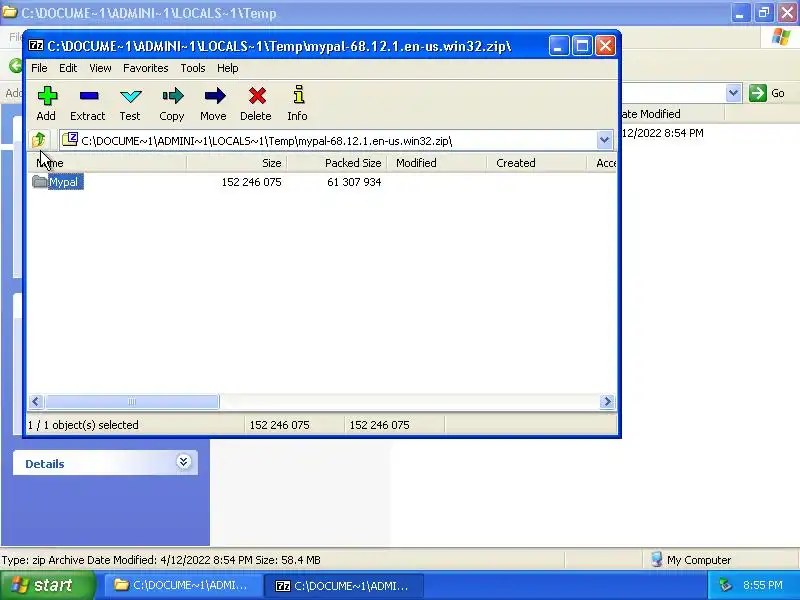Select the Move toolbar icon
Screen dimensions: 800x600
[x=214, y=96]
